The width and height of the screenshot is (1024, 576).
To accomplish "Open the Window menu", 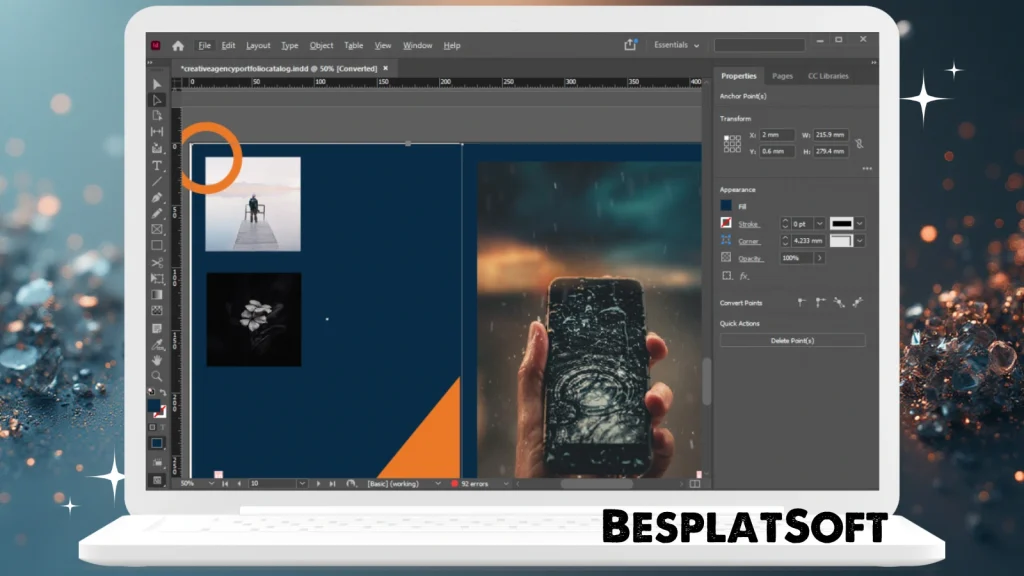I will pos(417,45).
